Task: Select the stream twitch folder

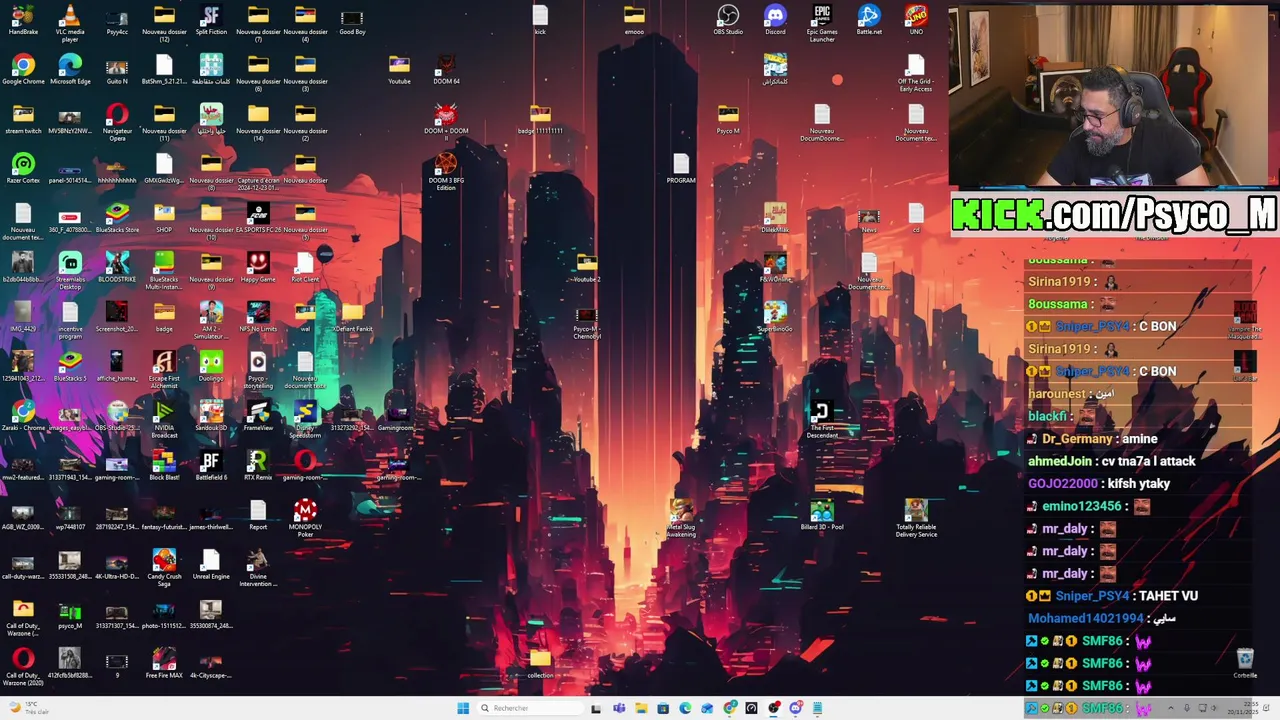Action: pos(23,119)
